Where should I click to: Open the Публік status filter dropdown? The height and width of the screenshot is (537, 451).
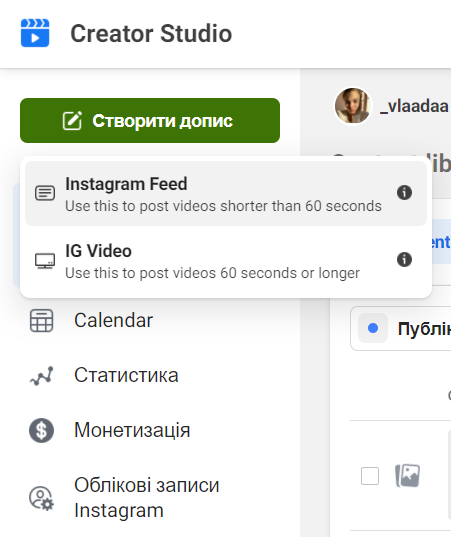[x=401, y=328]
